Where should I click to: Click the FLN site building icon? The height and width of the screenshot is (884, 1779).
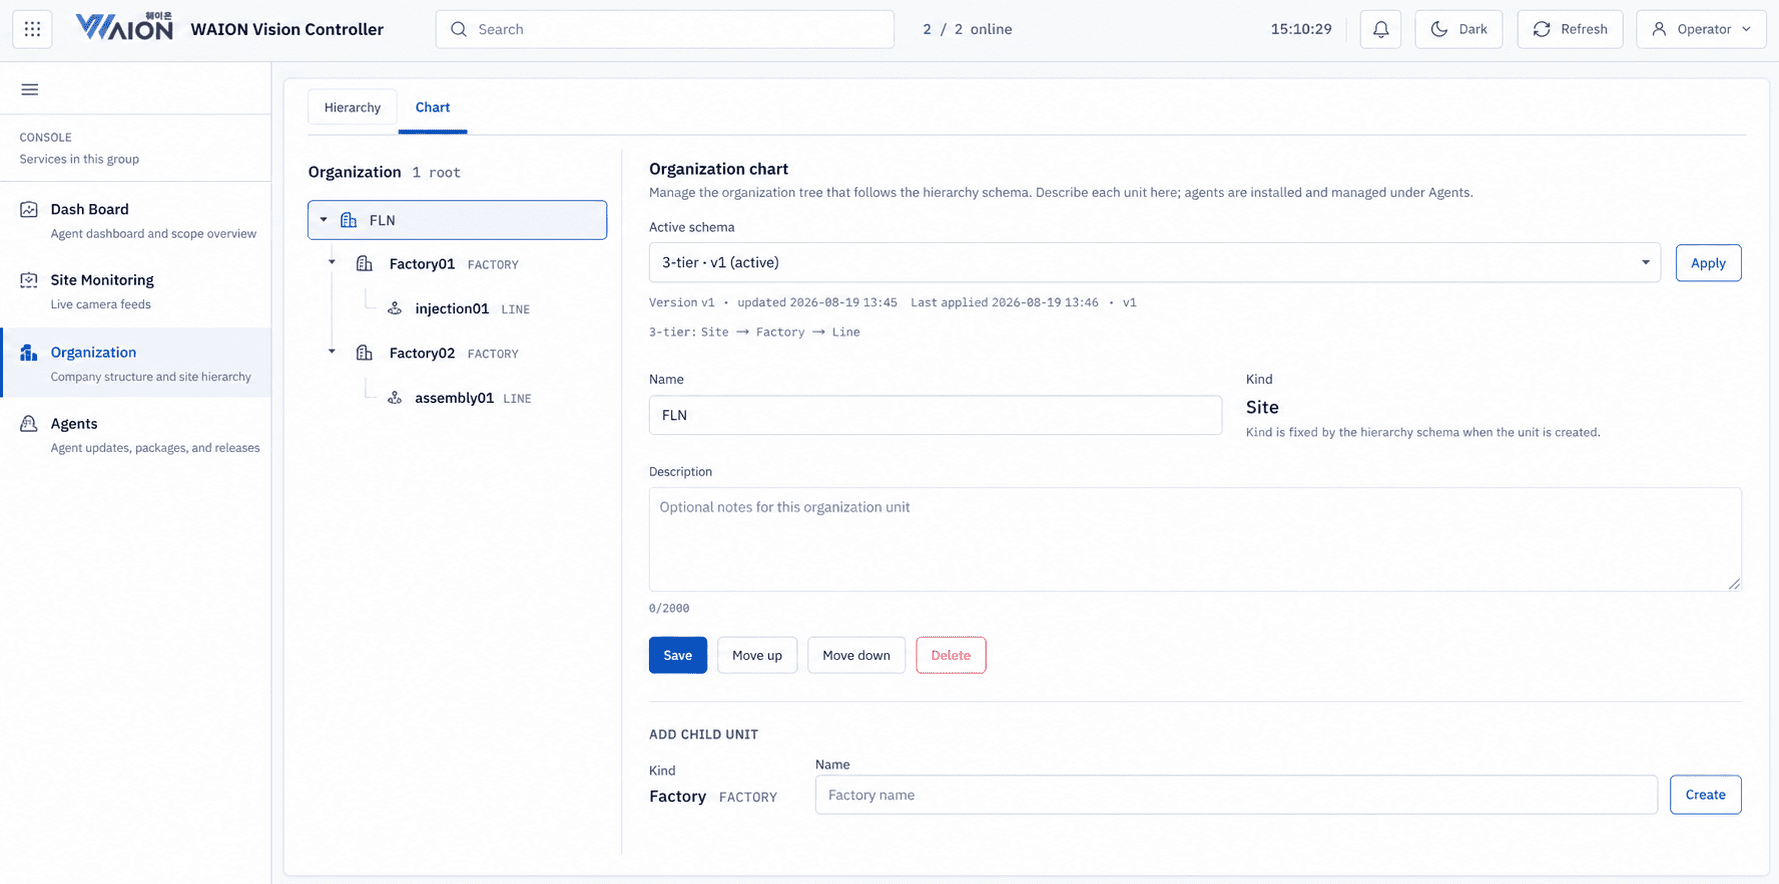pos(349,220)
